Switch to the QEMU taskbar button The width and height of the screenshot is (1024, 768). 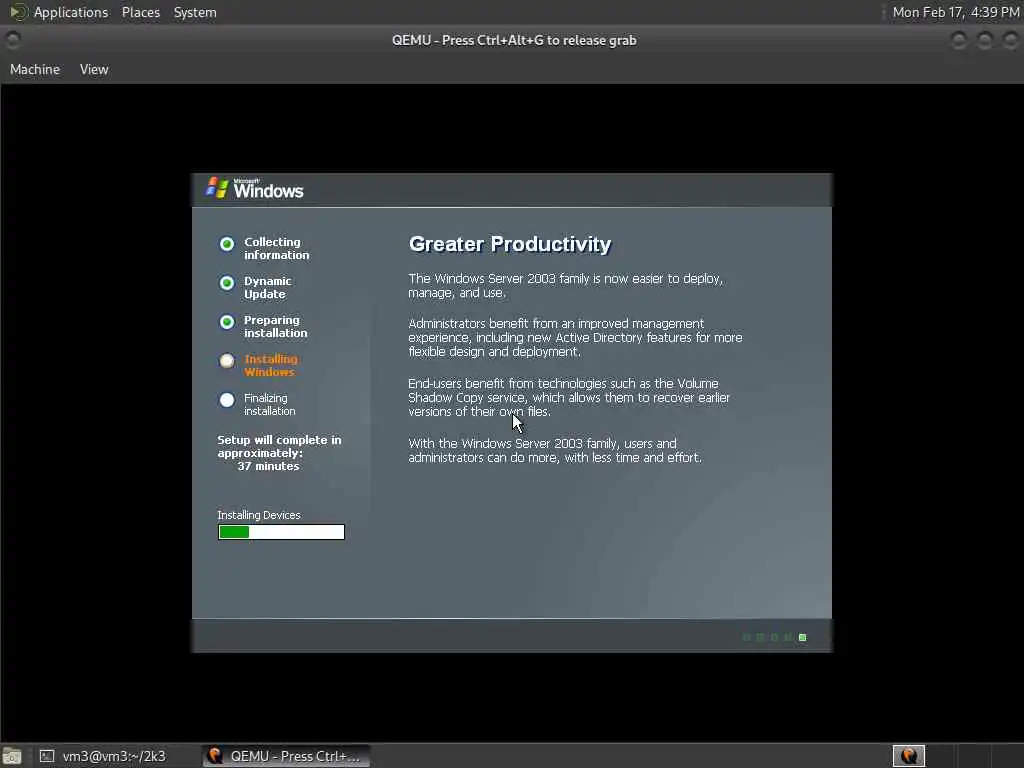[285, 756]
